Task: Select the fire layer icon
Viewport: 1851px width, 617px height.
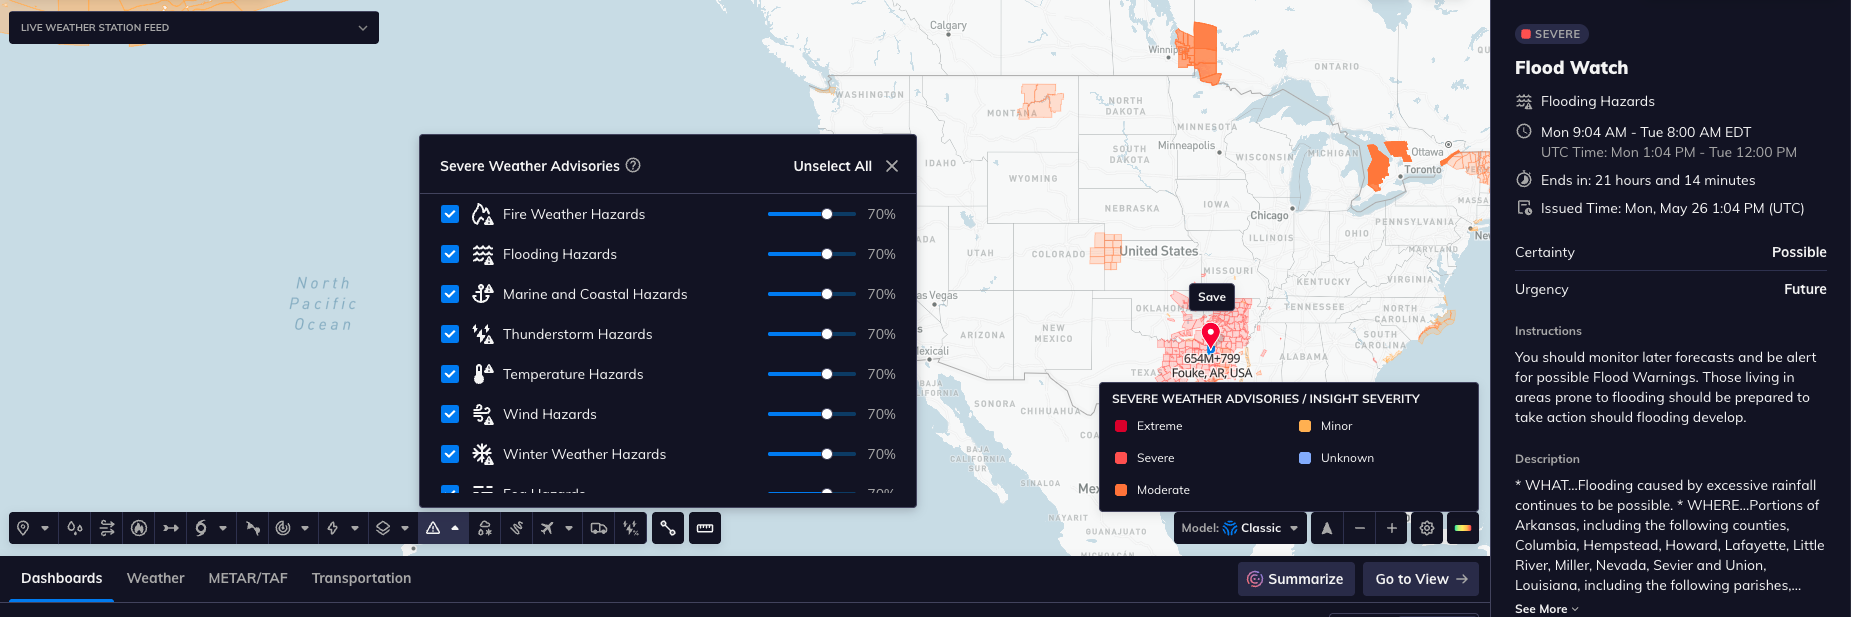Action: pyautogui.click(x=139, y=528)
